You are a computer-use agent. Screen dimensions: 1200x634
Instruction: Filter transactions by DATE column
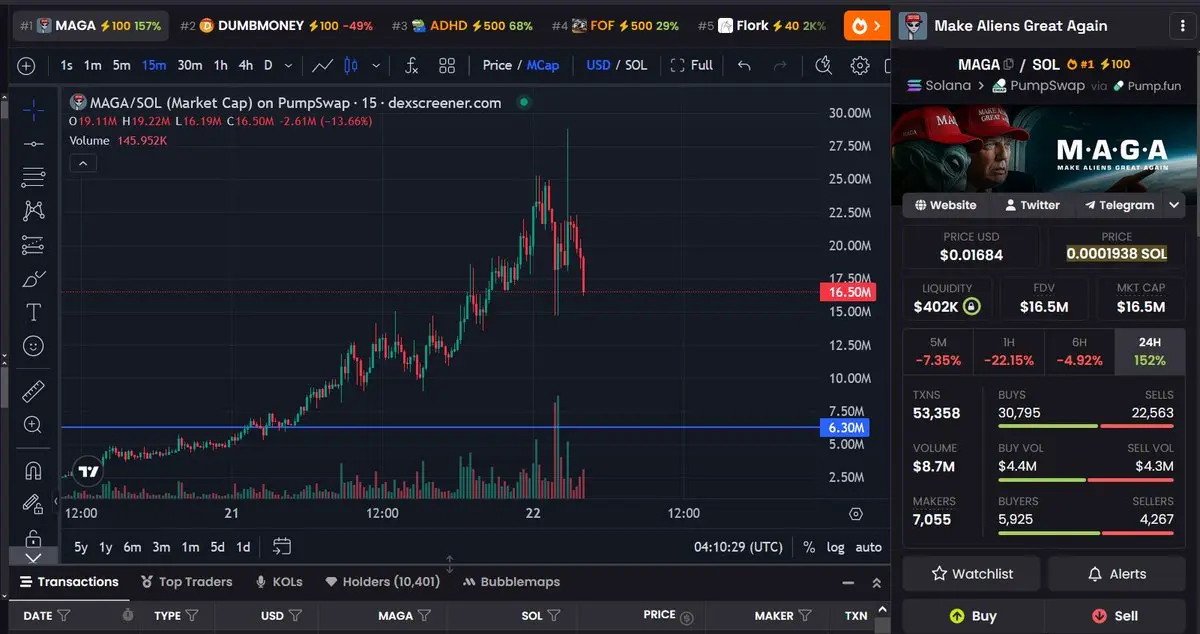tap(64, 616)
